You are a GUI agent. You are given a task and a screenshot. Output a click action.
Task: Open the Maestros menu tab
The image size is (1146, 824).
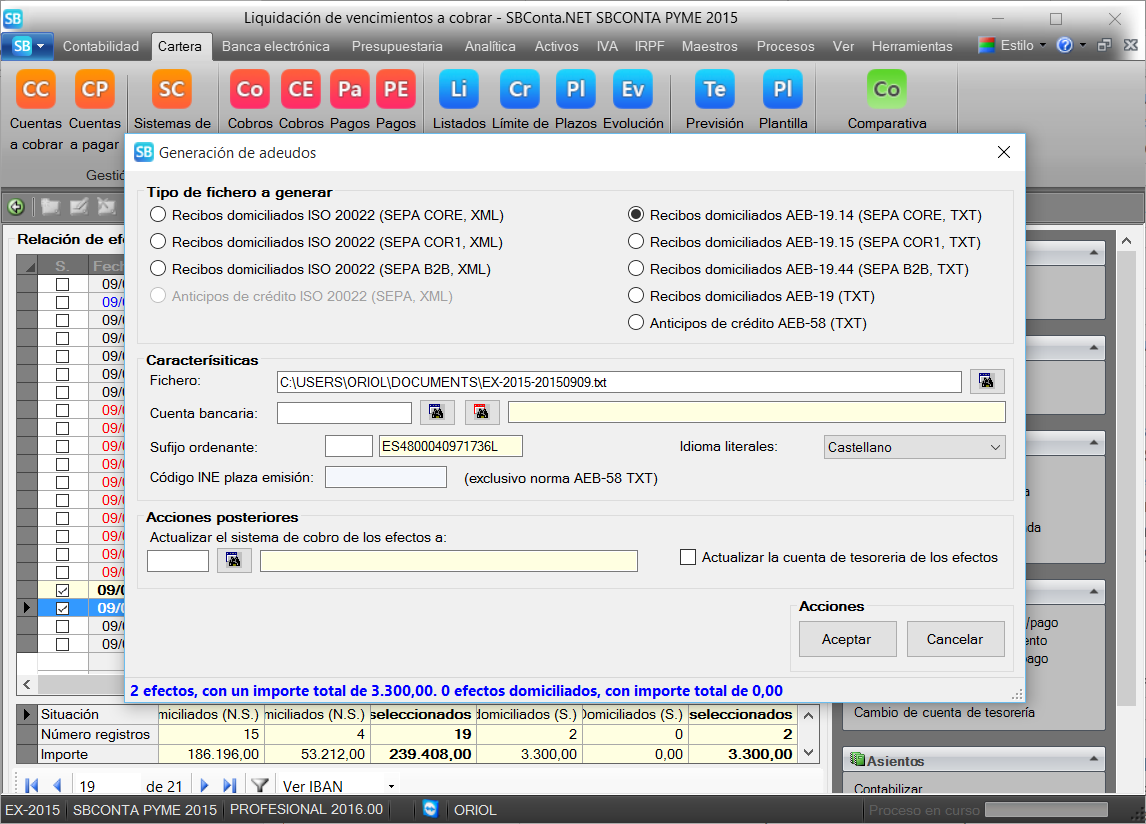point(709,46)
